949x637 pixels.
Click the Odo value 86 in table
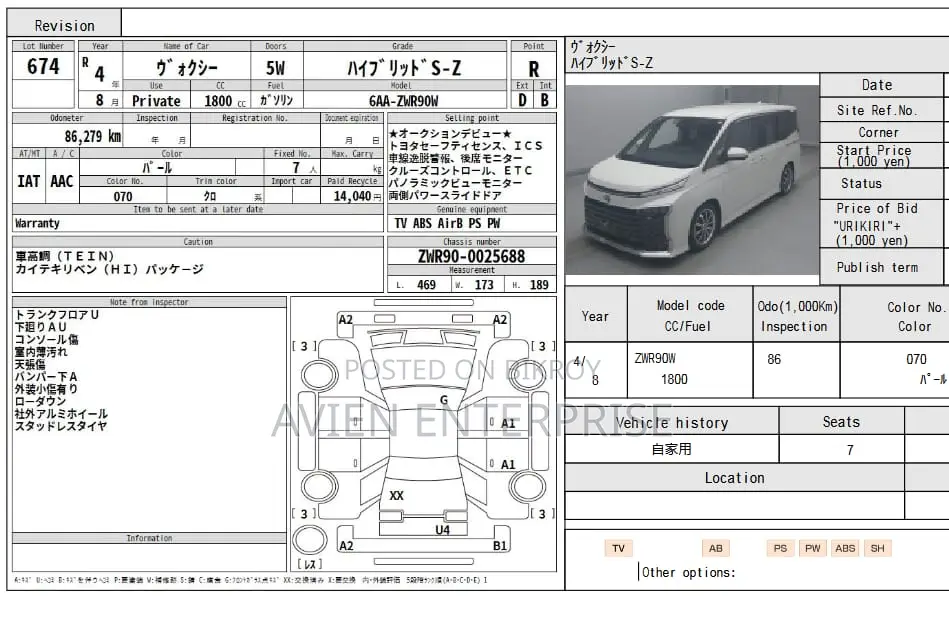(774, 359)
